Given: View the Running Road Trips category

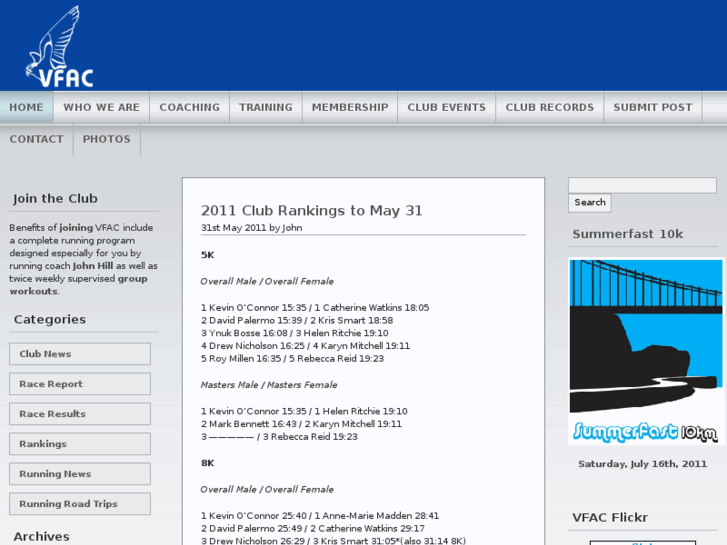Looking at the screenshot, I should (80, 504).
